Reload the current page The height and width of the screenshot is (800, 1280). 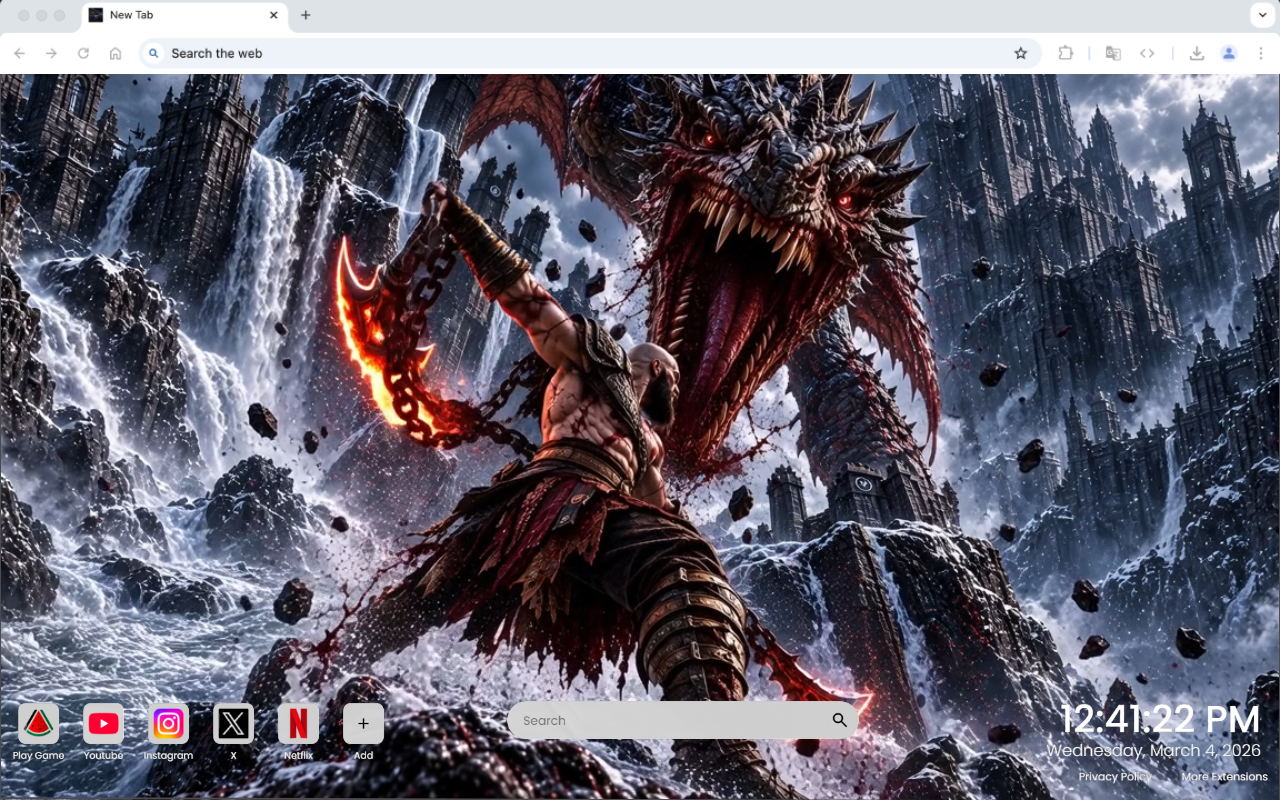tap(83, 53)
